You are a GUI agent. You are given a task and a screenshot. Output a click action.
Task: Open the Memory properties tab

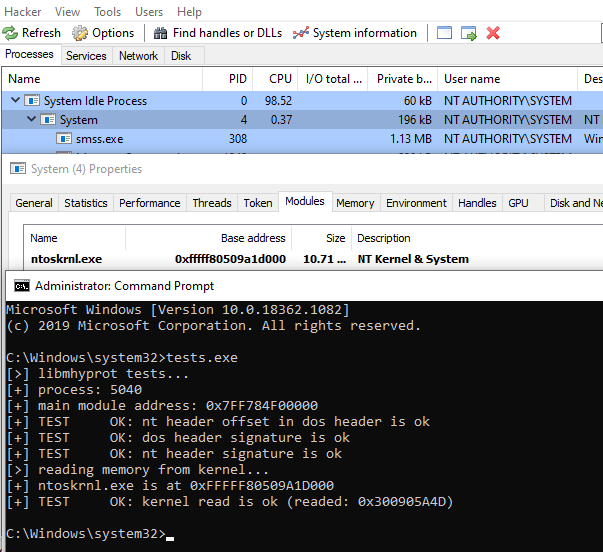355,203
